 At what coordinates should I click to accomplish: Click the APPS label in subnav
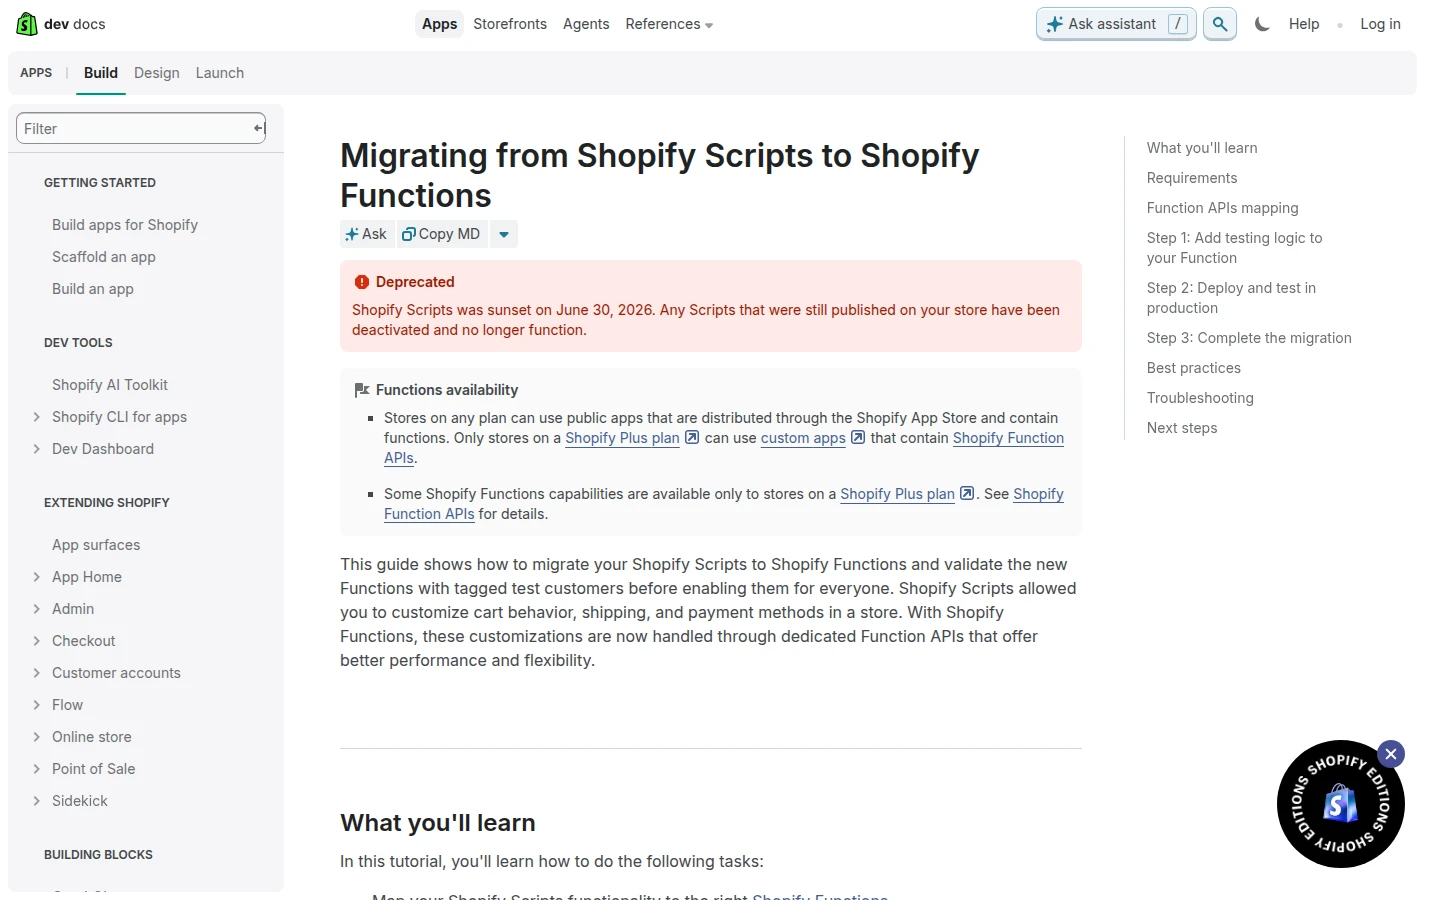pos(36,73)
